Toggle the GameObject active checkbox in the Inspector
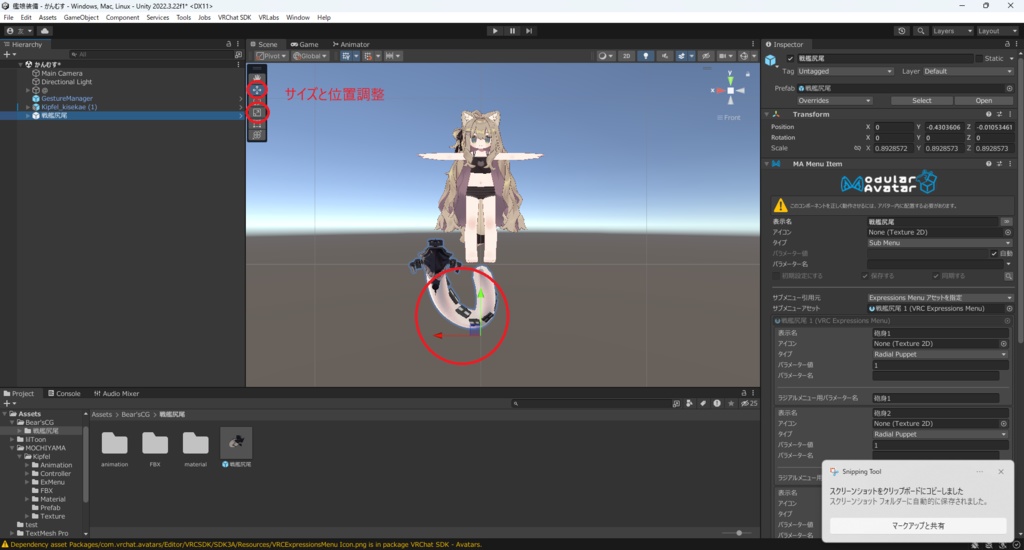Image resolution: width=1024 pixels, height=550 pixels. 790,59
